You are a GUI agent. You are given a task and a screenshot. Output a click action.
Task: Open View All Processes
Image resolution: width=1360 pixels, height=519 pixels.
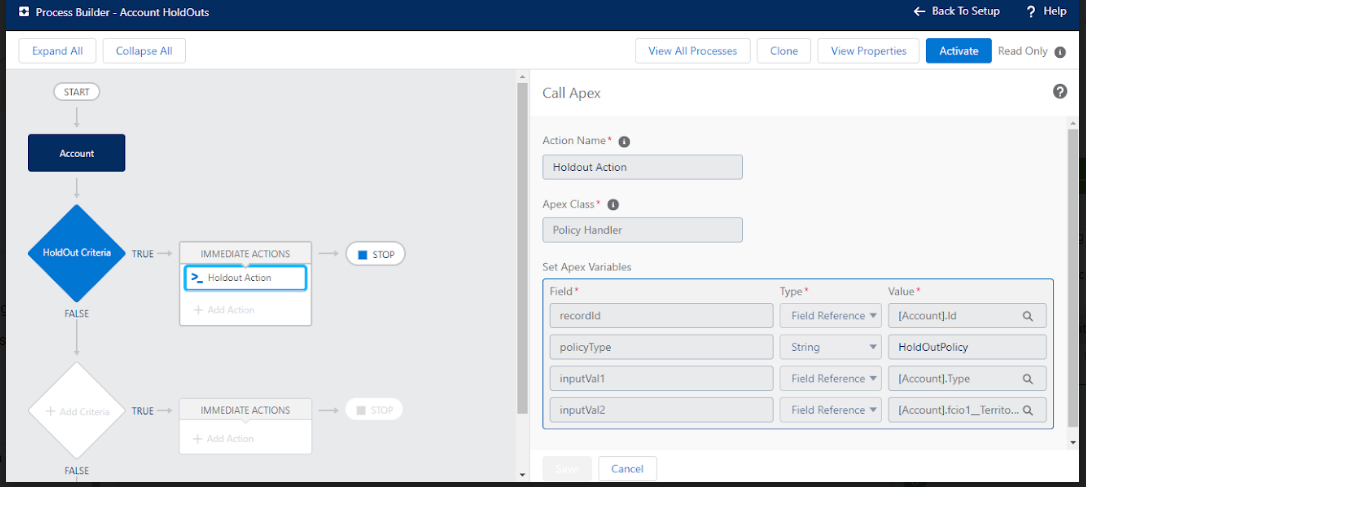(693, 51)
